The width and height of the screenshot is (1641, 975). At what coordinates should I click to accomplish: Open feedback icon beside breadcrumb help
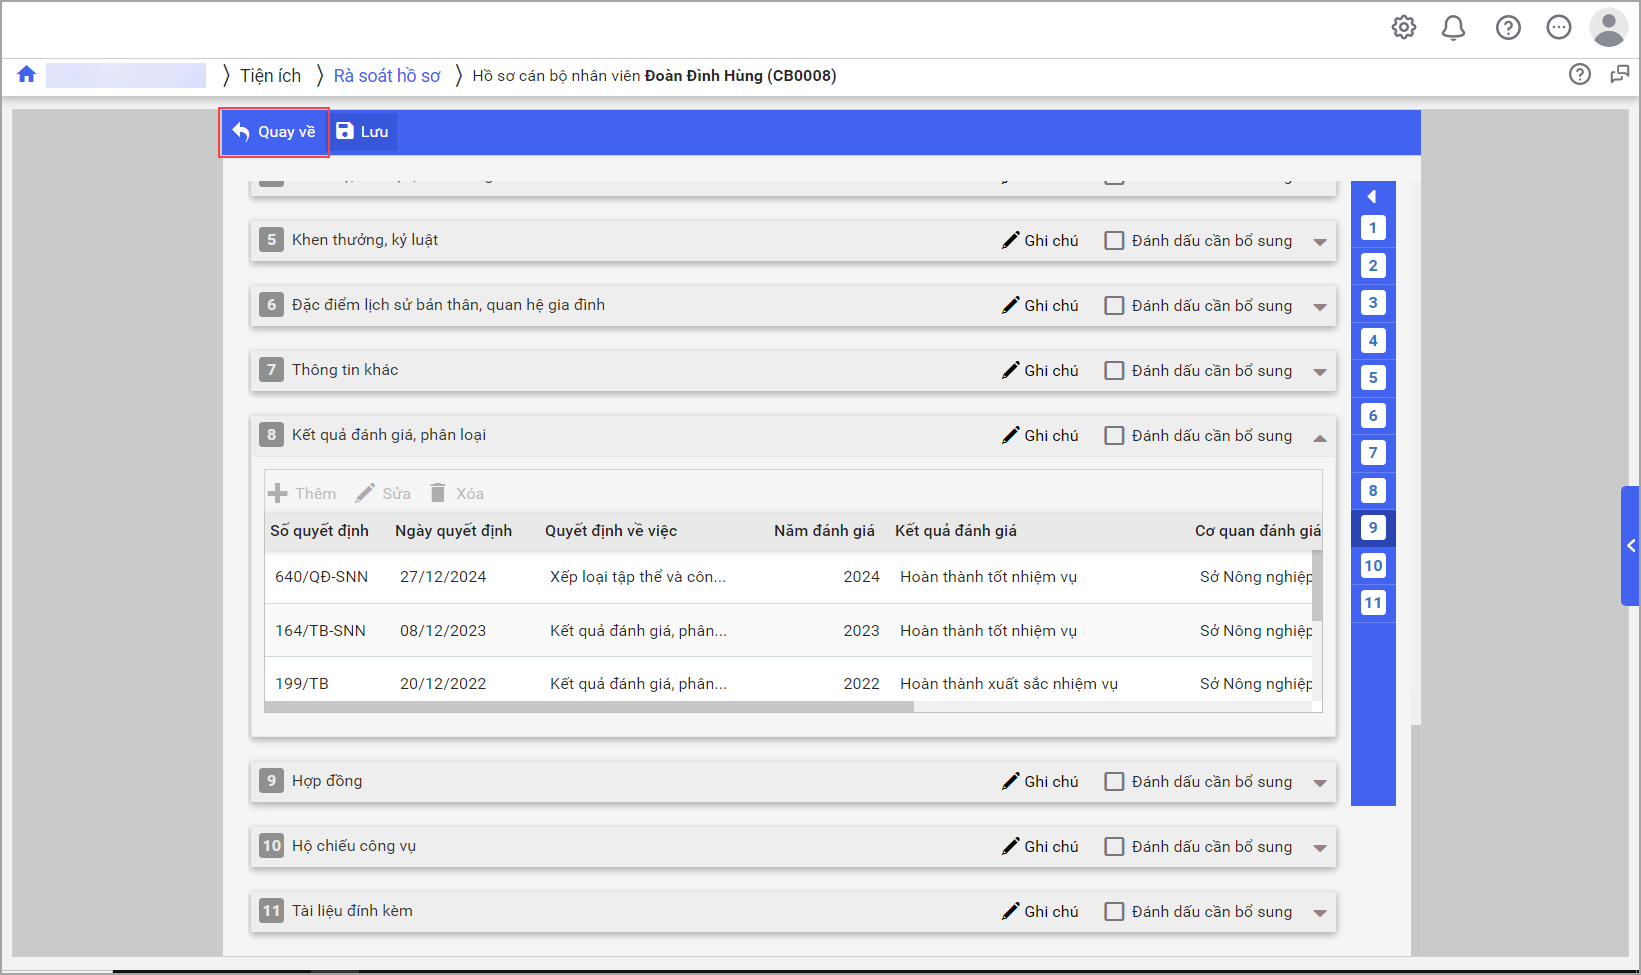pyautogui.click(x=1619, y=75)
